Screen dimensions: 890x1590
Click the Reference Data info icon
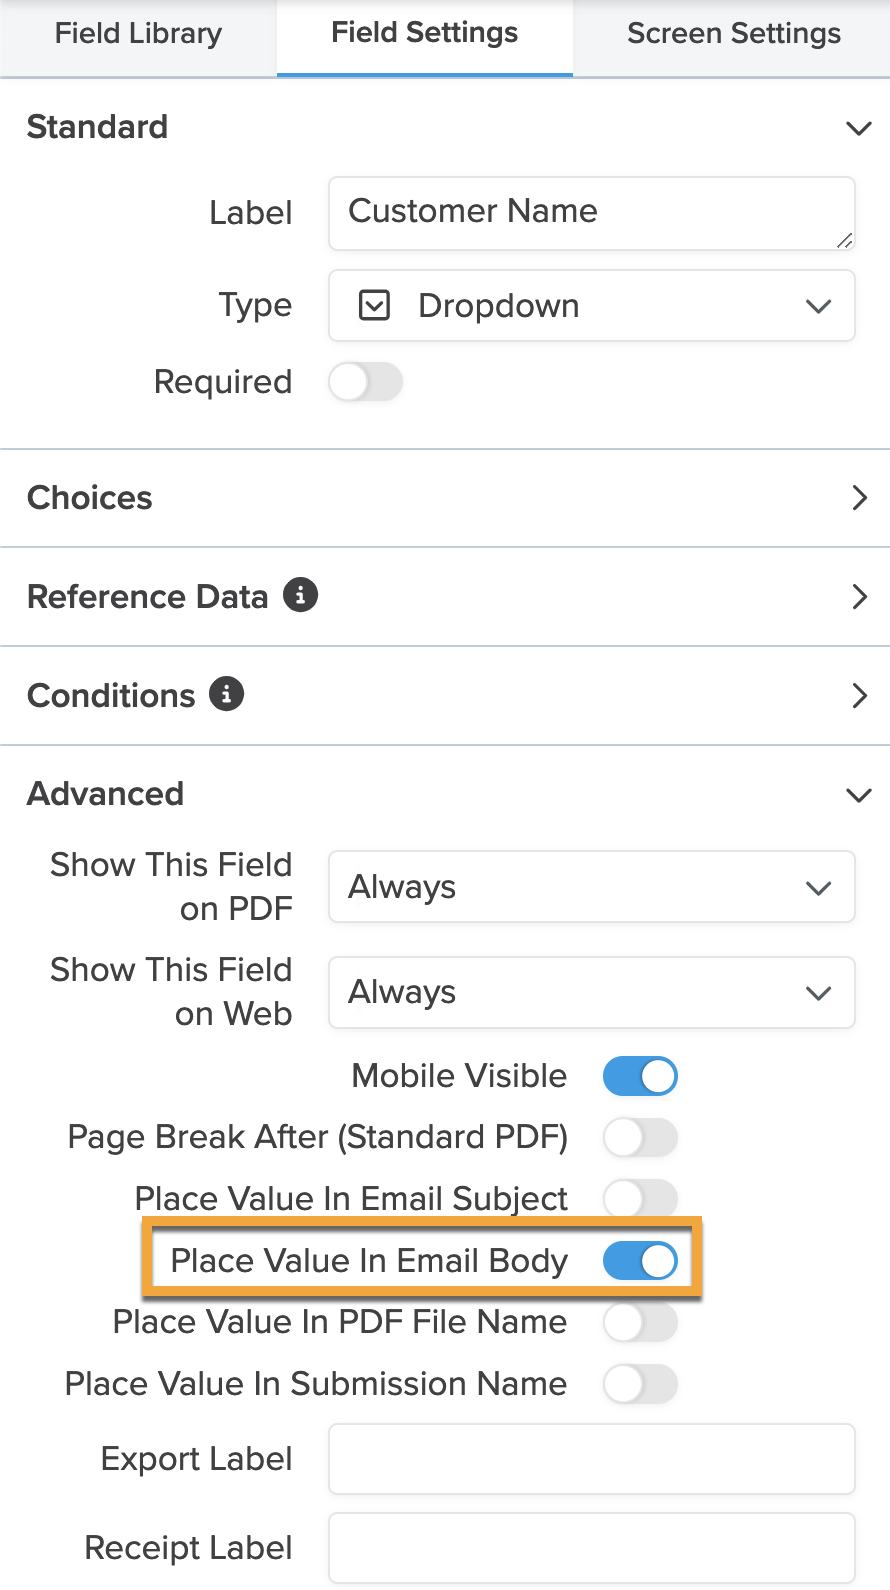pos(300,595)
